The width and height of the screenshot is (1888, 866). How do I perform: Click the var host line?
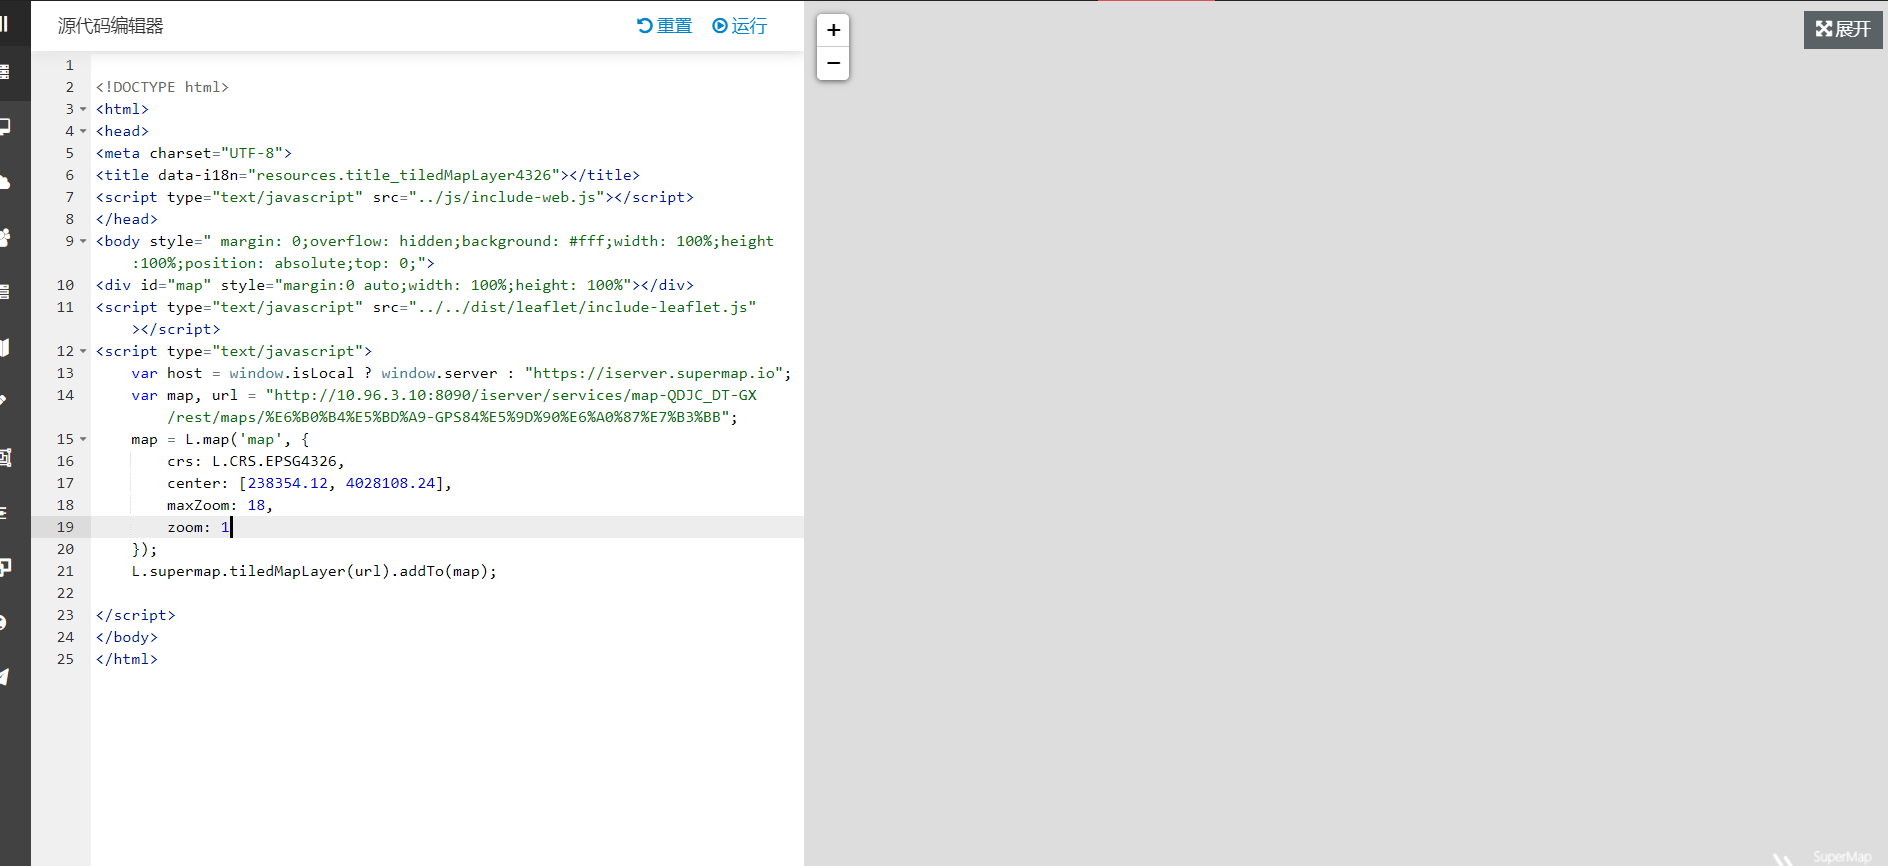[x=461, y=373]
